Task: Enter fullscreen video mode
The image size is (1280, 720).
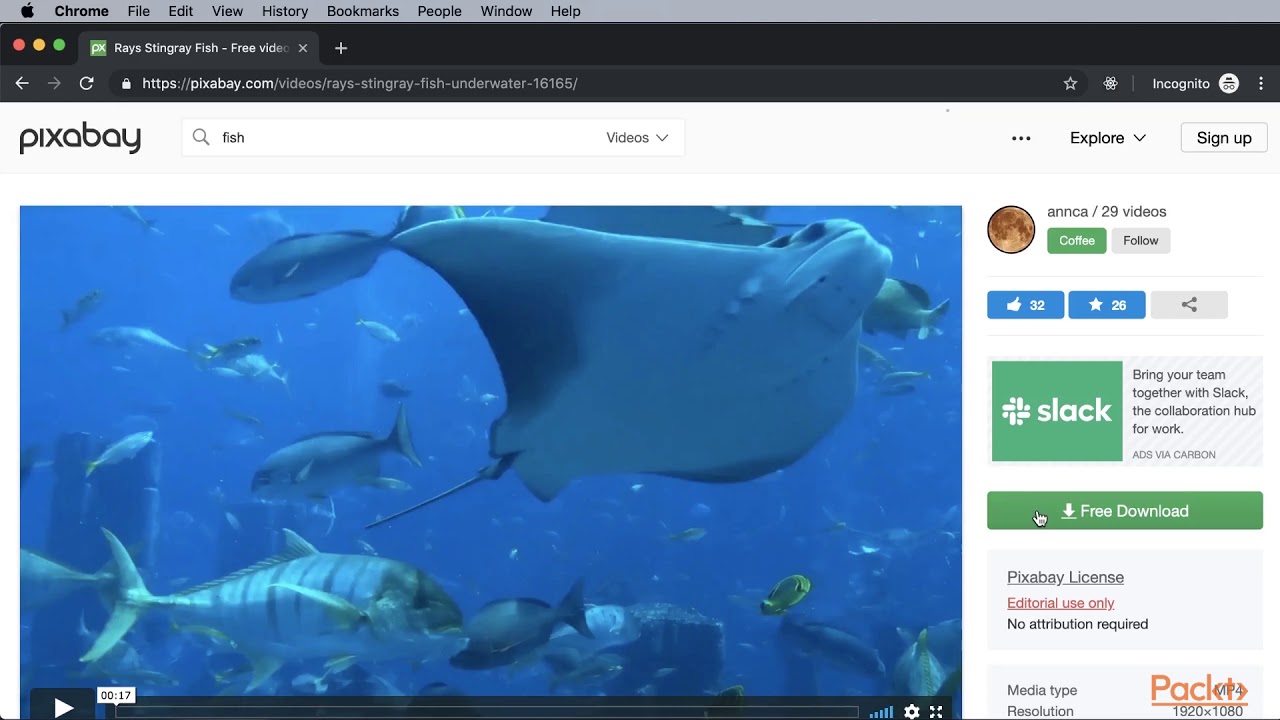Action: coord(936,712)
